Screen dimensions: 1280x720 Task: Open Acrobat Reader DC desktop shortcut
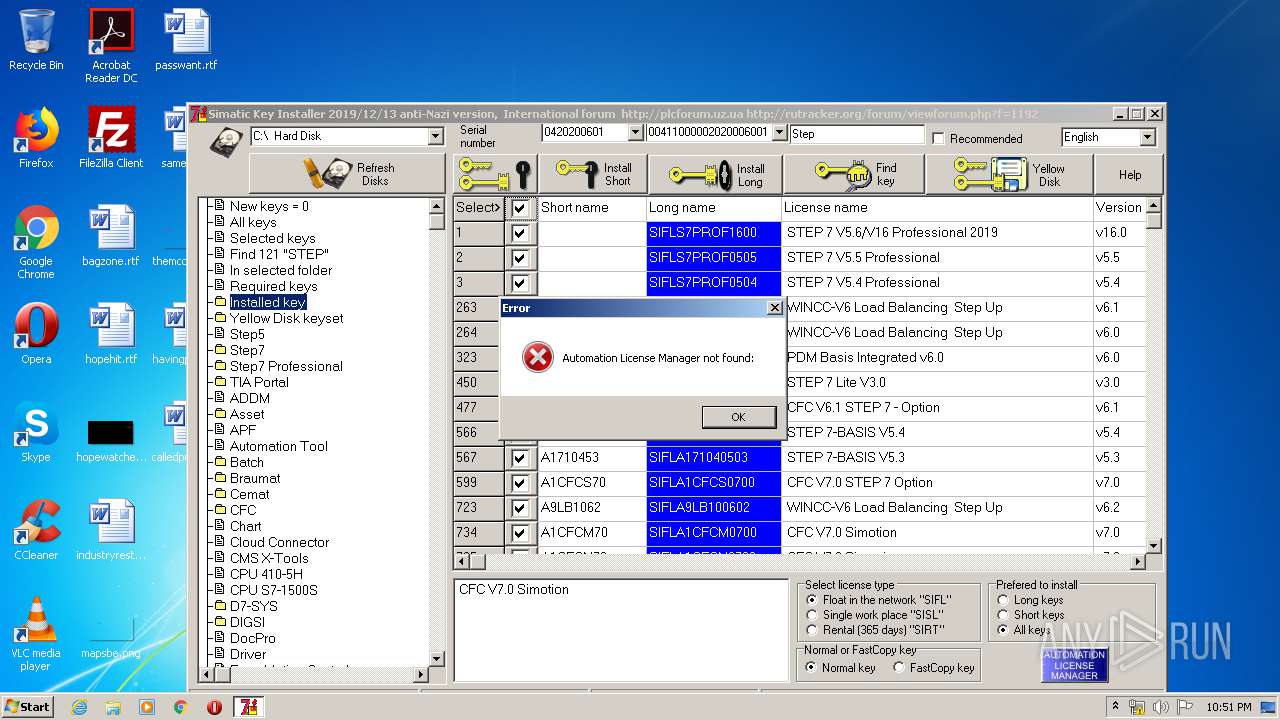[111, 46]
